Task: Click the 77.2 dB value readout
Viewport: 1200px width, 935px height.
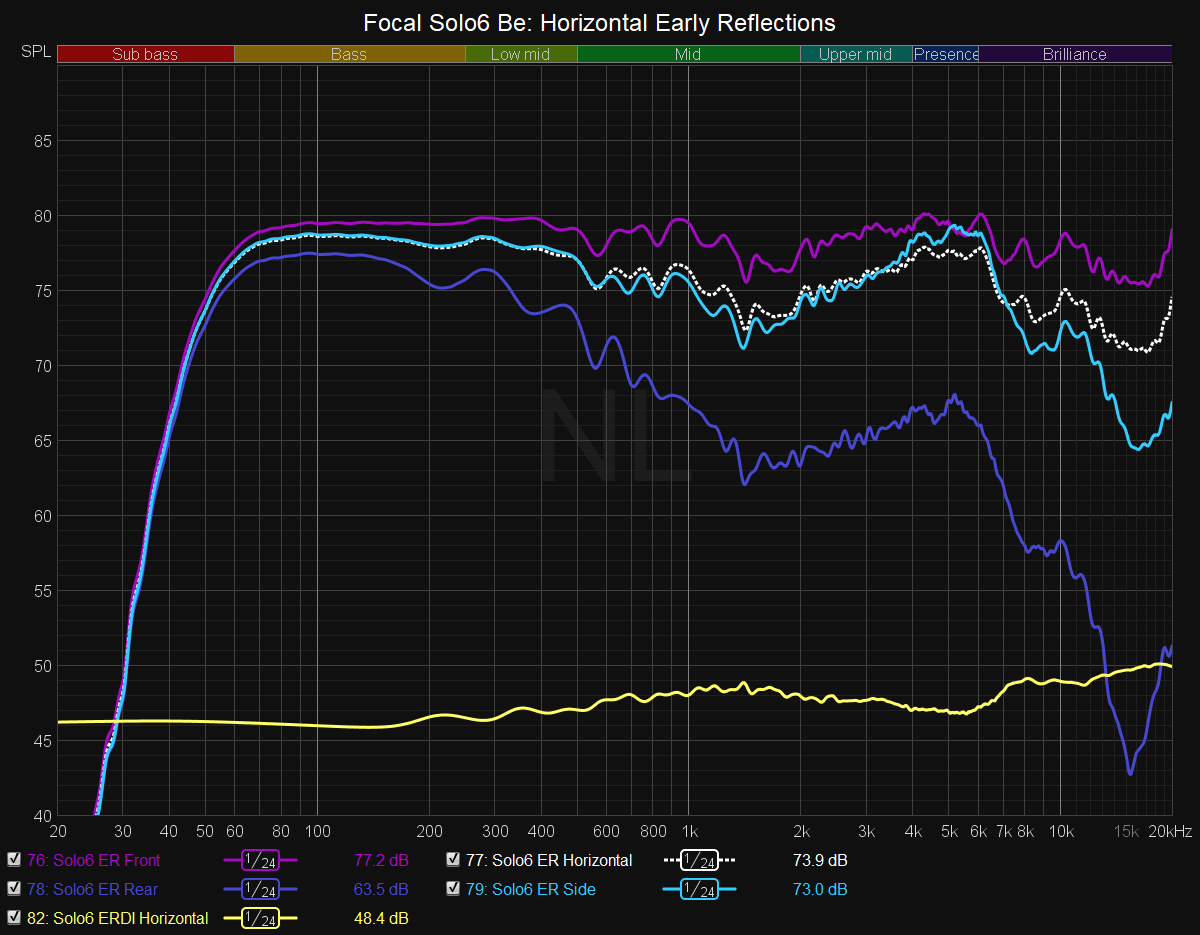Action: (381, 860)
